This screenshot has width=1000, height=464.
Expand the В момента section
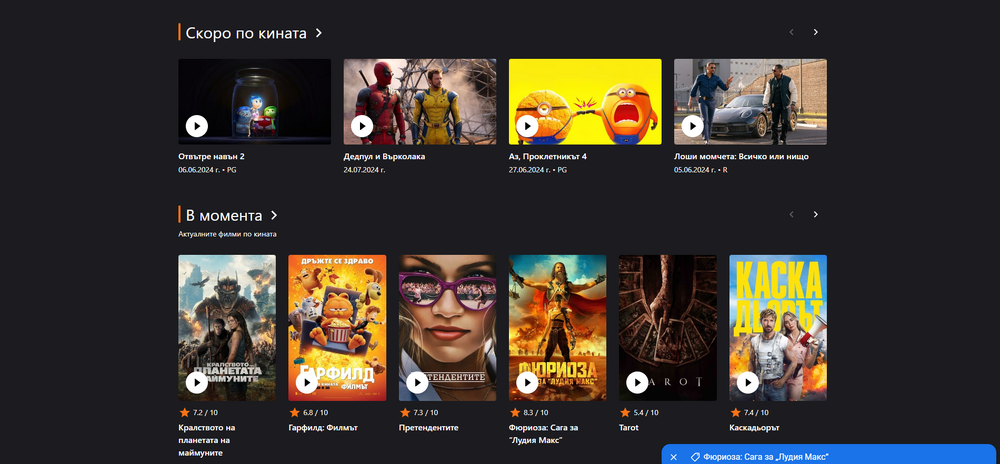[274, 215]
